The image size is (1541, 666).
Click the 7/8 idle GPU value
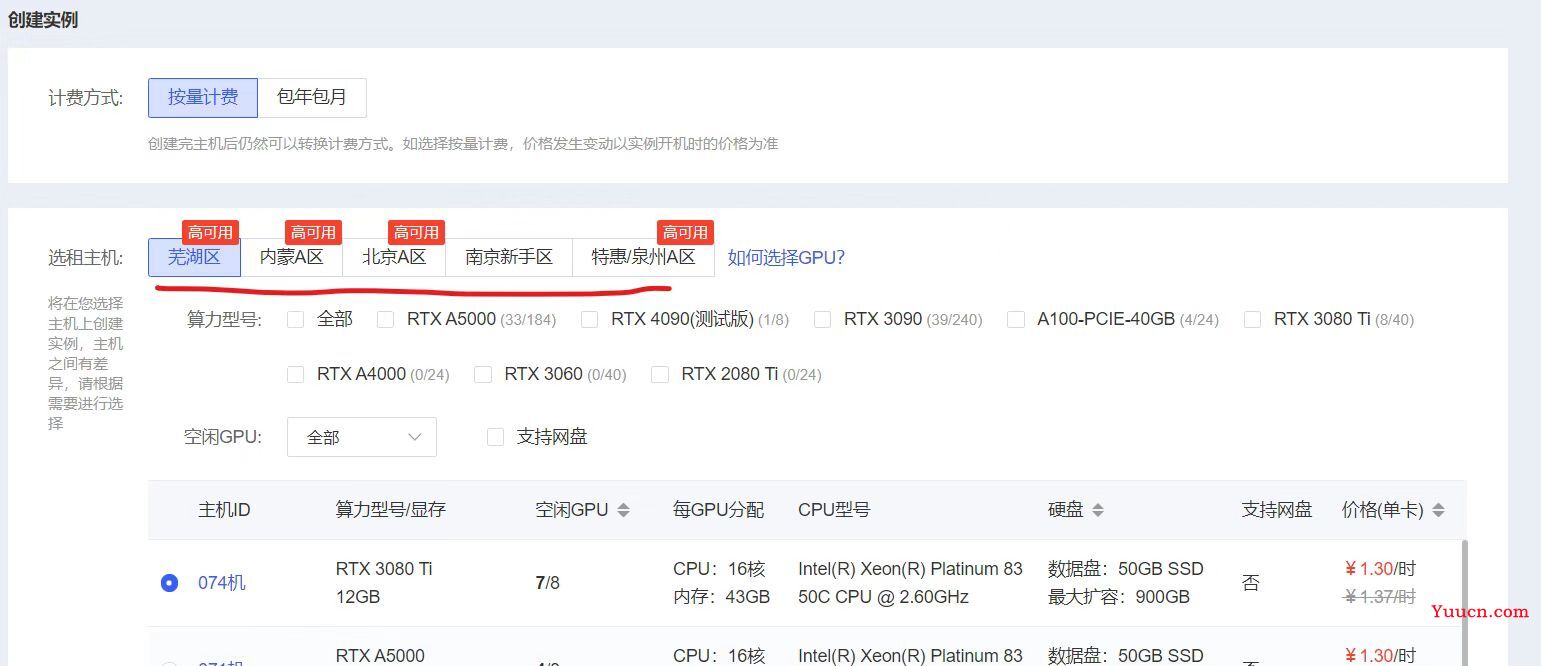point(548,583)
